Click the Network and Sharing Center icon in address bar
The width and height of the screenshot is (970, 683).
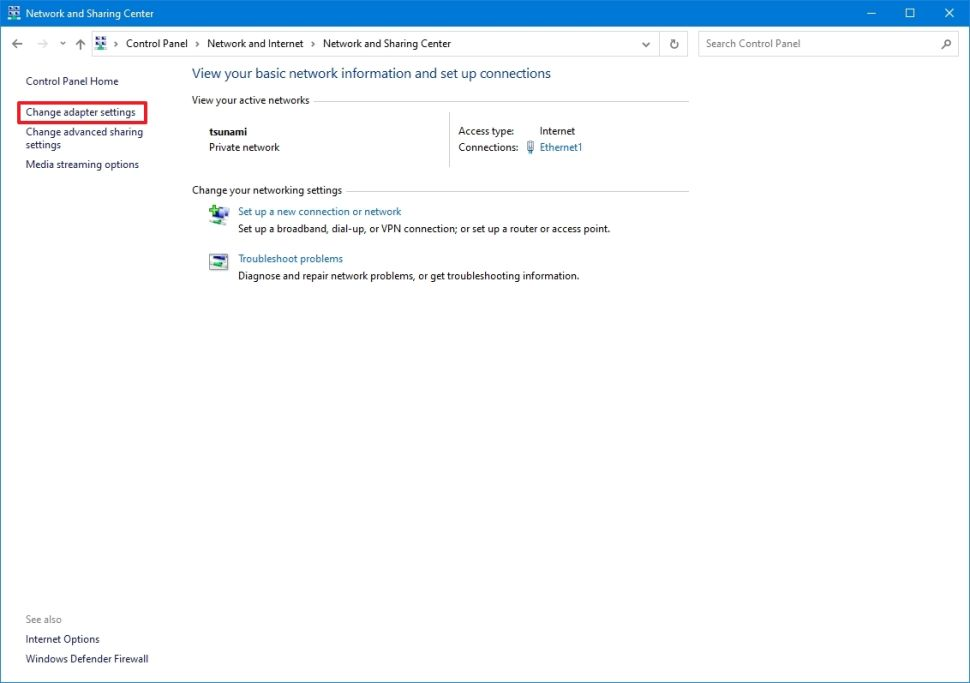click(100, 43)
